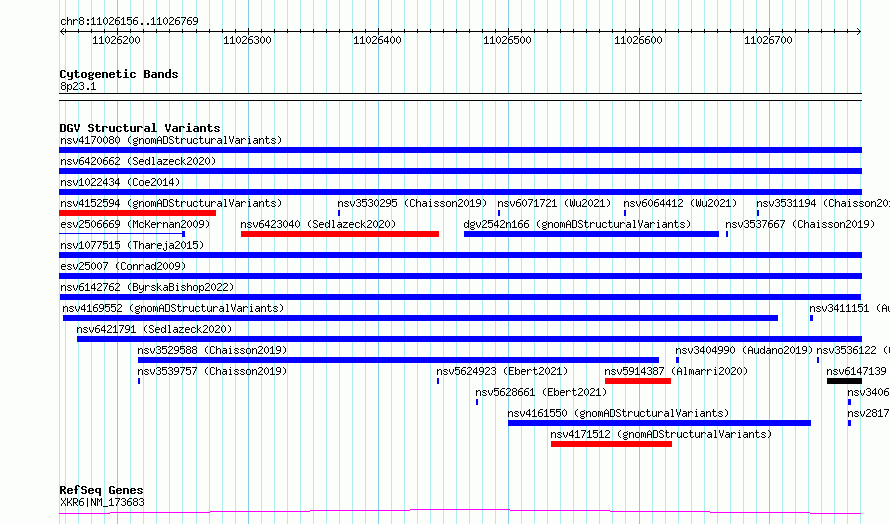The width and height of the screenshot is (890, 524).
Task: Click nsv3539757 Chaisson2019 label
Action: tap(212, 371)
